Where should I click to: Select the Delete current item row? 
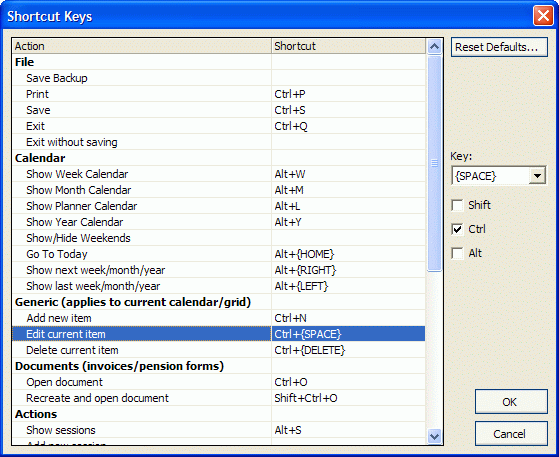point(219,350)
